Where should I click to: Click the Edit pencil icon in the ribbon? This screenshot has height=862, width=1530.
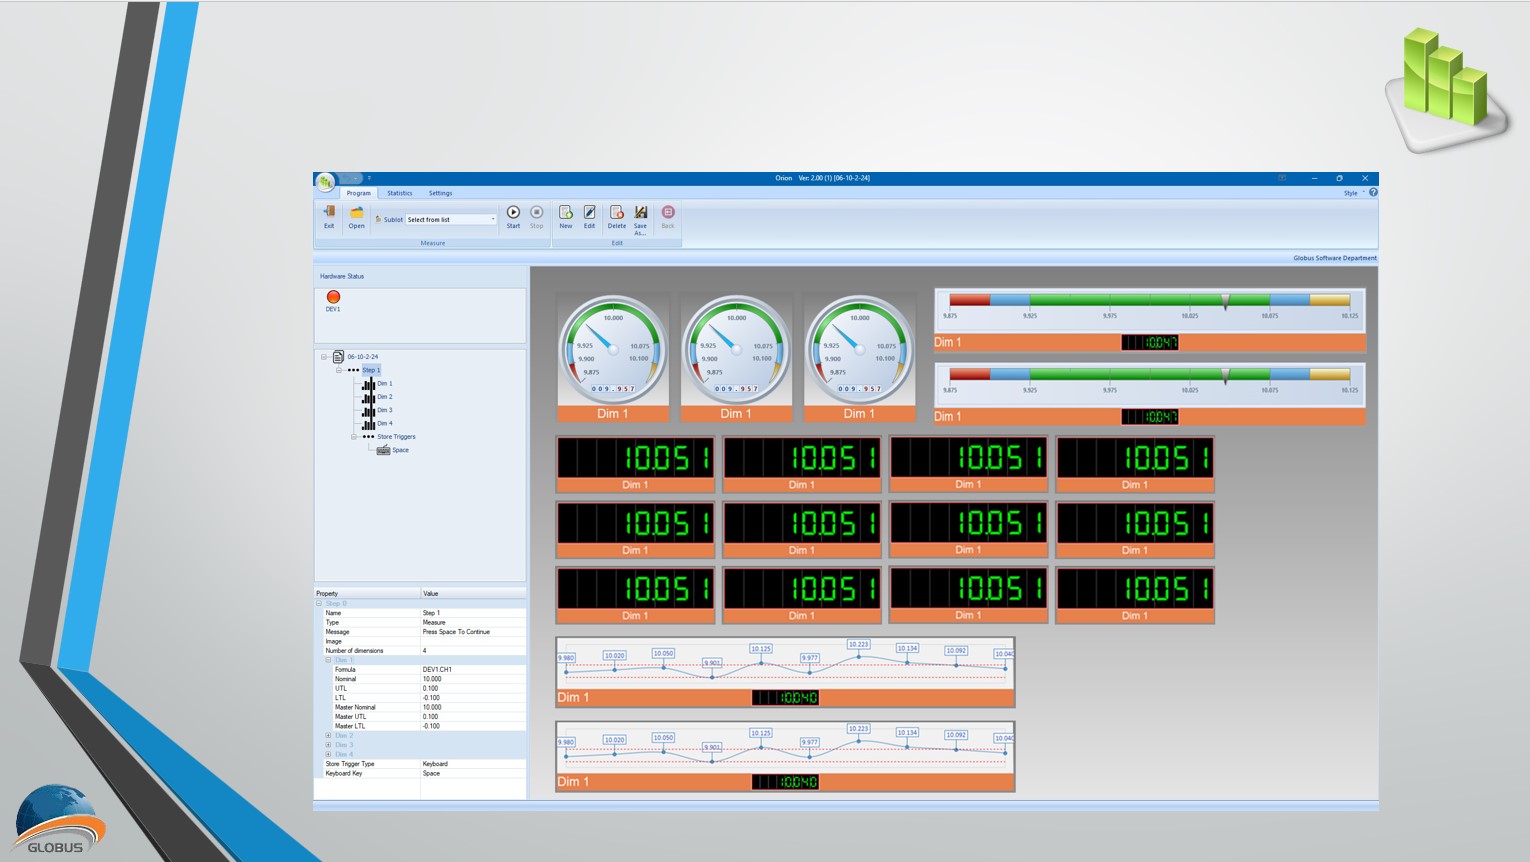[x=589, y=212]
